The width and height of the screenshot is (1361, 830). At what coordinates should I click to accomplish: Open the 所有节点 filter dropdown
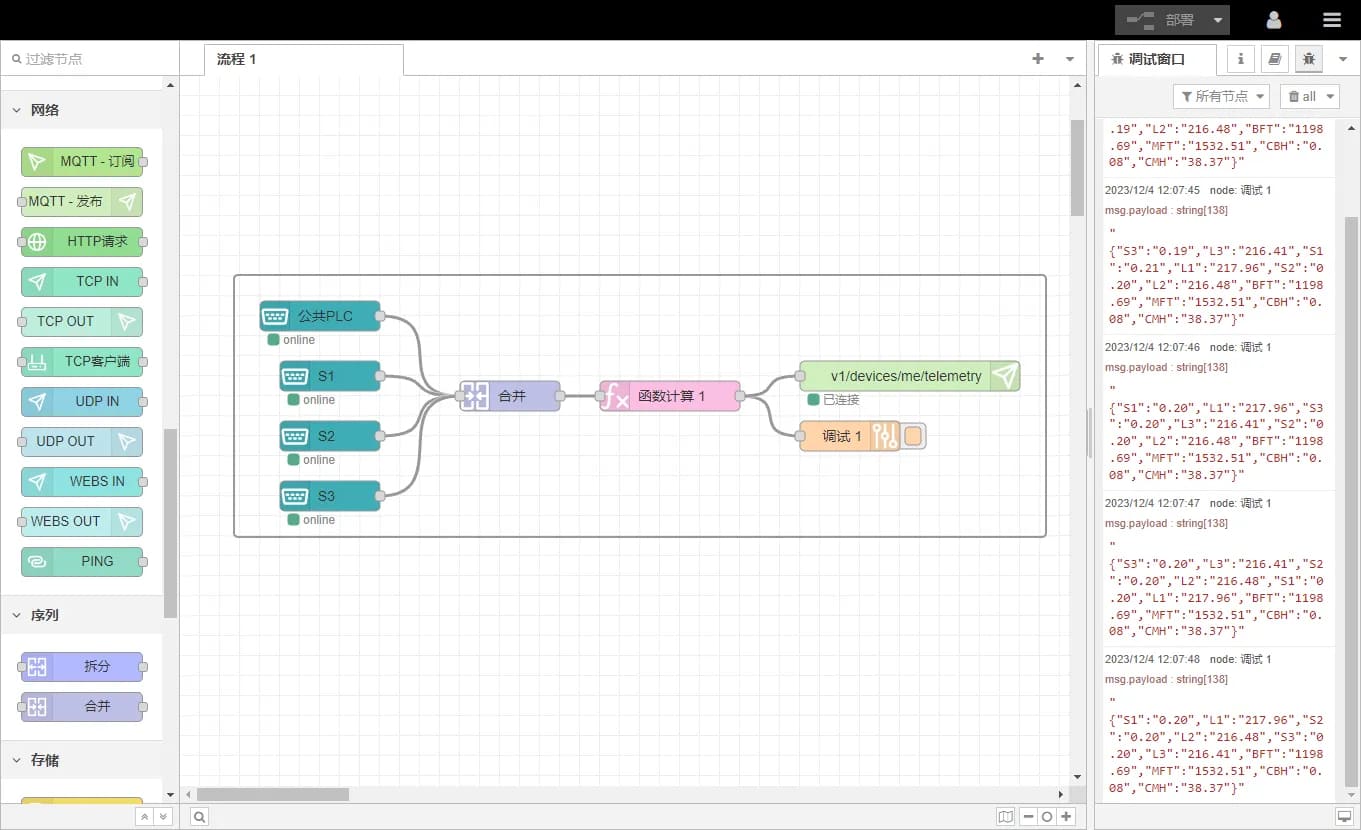pyautogui.click(x=1220, y=96)
